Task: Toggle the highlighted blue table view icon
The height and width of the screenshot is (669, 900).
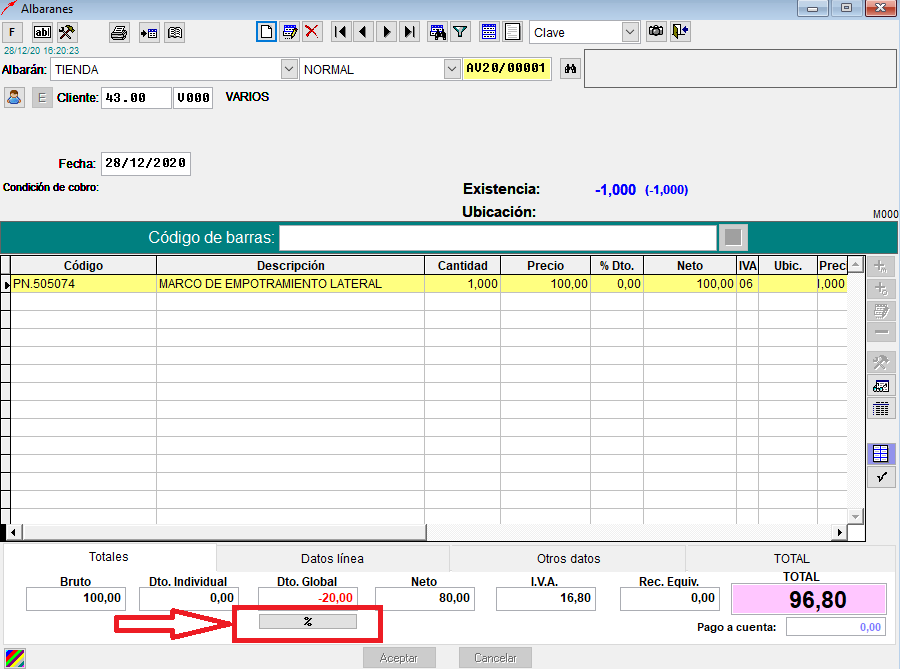Action: [x=881, y=454]
